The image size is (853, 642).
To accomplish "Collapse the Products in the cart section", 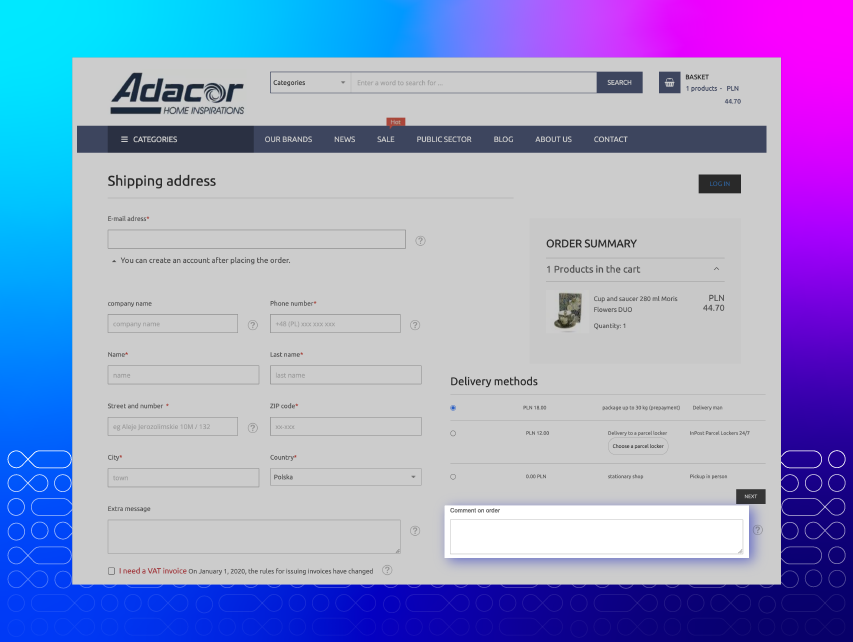I will [x=717, y=269].
